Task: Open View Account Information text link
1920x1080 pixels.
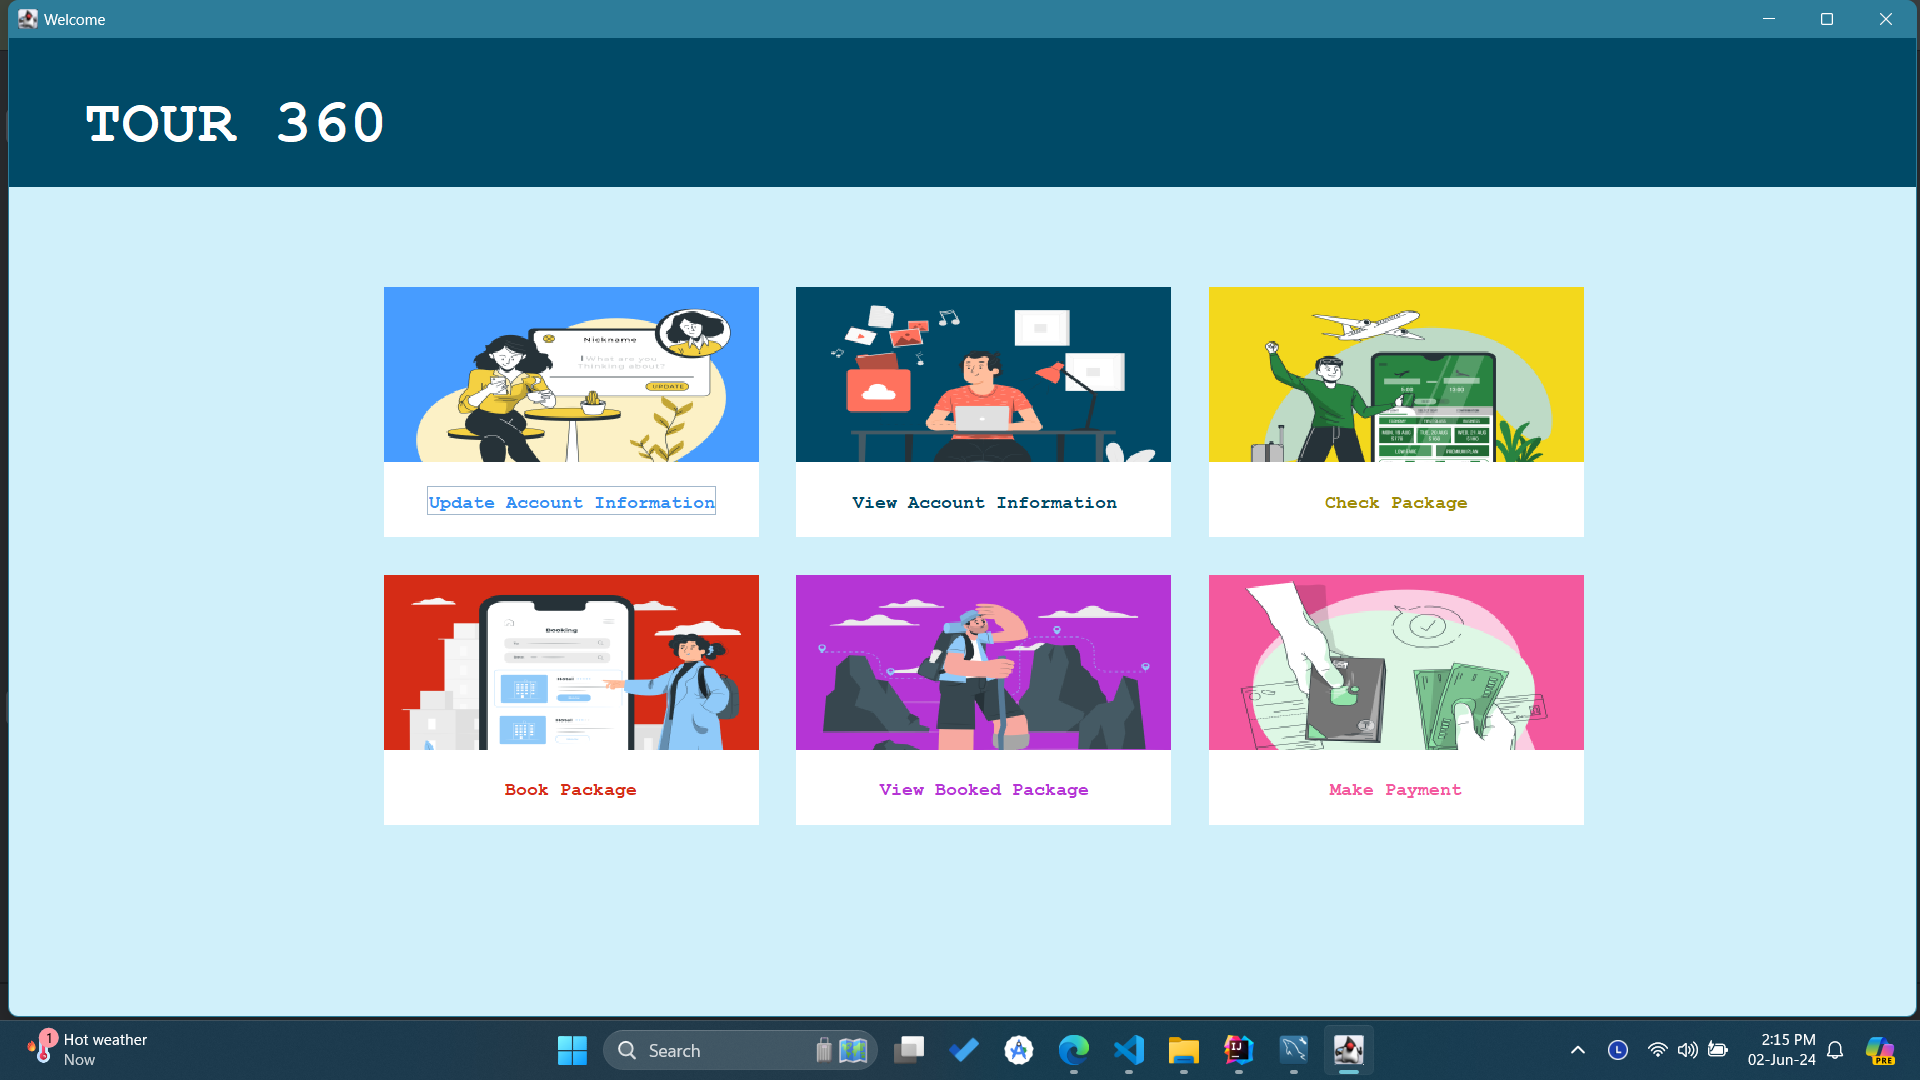Action: click(984, 502)
